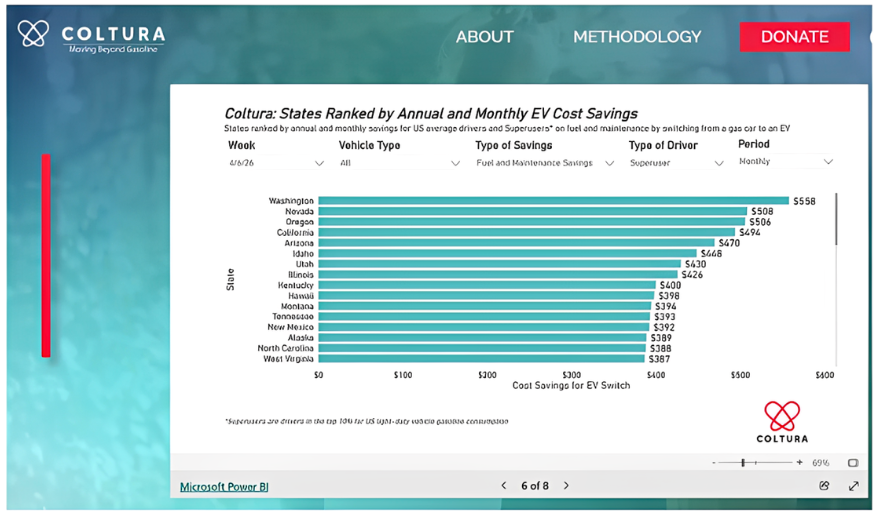
Task: Click the Hawaii bar
Action: pos(486,295)
